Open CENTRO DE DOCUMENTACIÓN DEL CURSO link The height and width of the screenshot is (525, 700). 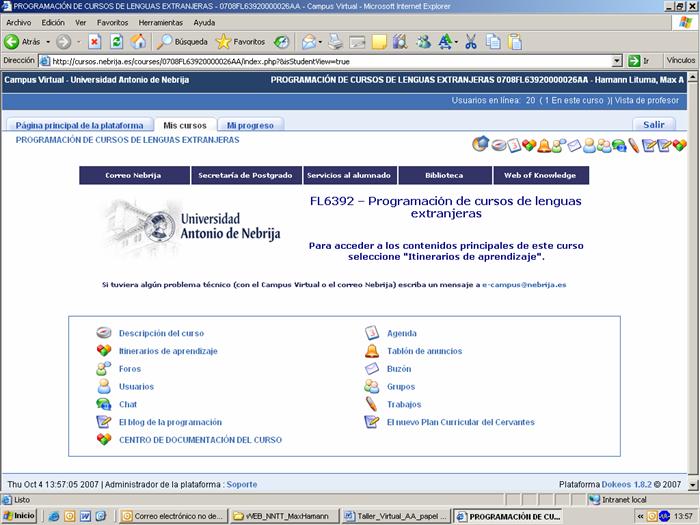pos(200,440)
